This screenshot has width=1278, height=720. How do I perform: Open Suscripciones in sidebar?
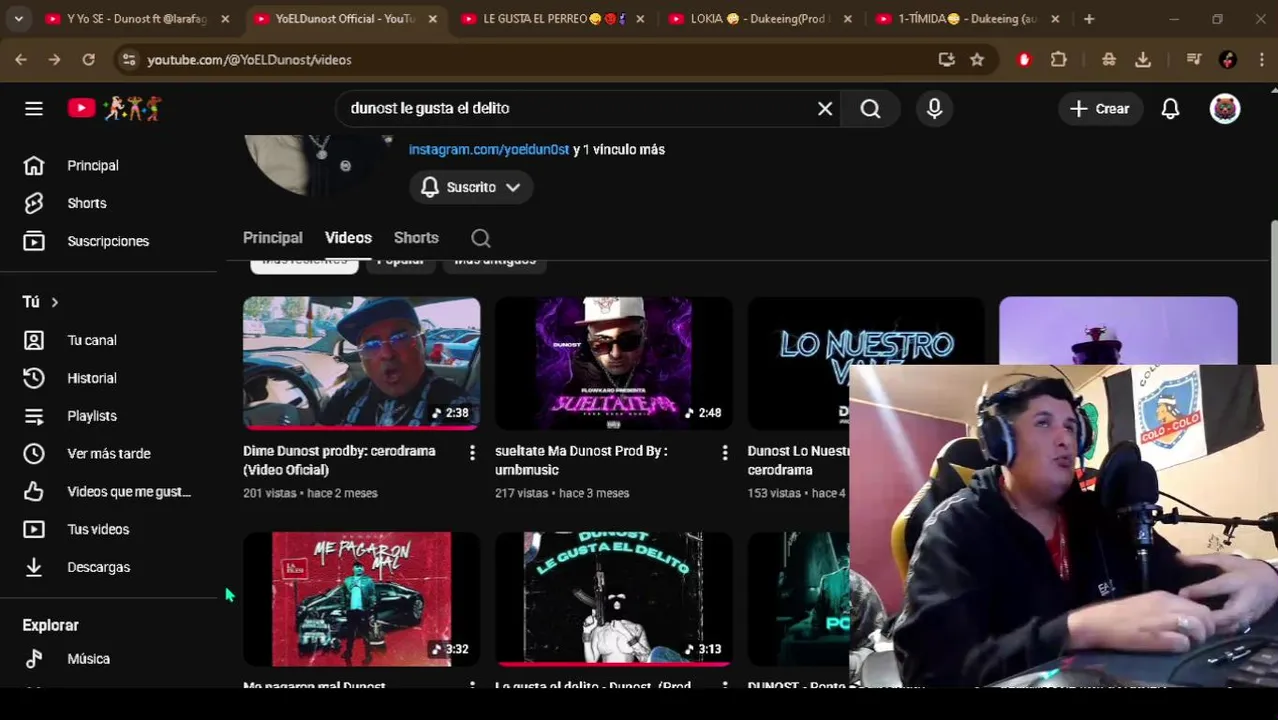coord(108,241)
